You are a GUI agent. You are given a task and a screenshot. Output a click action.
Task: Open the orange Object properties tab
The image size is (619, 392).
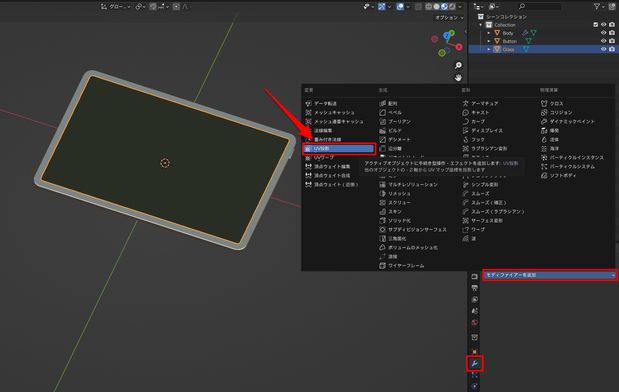pos(475,351)
